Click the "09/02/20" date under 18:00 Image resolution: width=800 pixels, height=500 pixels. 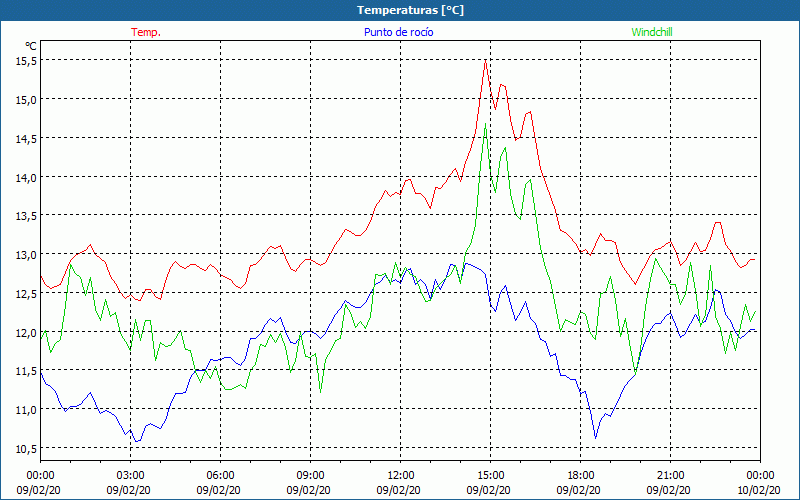click(579, 490)
